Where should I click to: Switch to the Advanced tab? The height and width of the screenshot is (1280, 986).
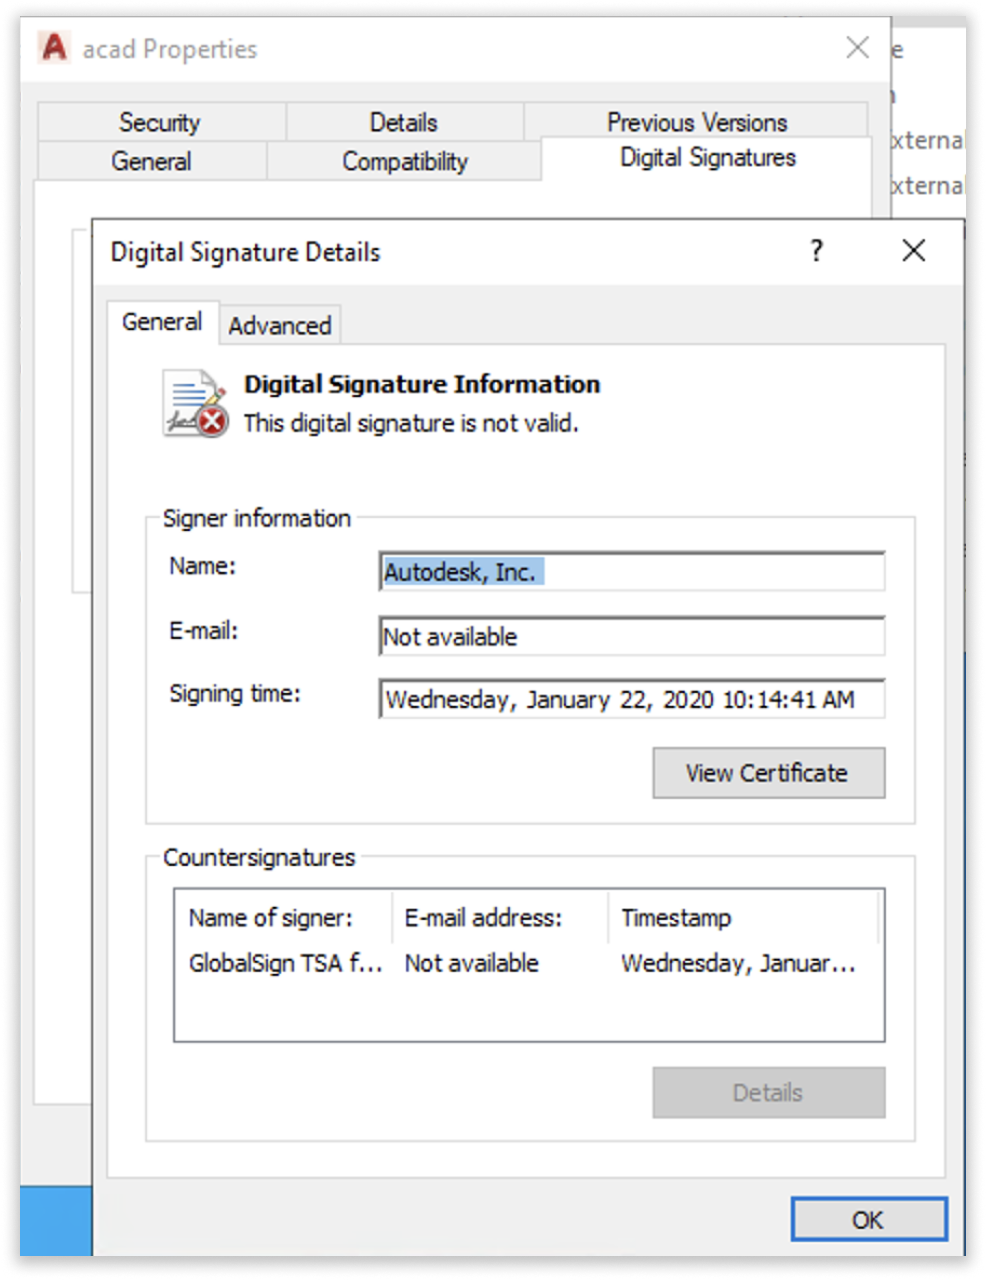(x=280, y=326)
